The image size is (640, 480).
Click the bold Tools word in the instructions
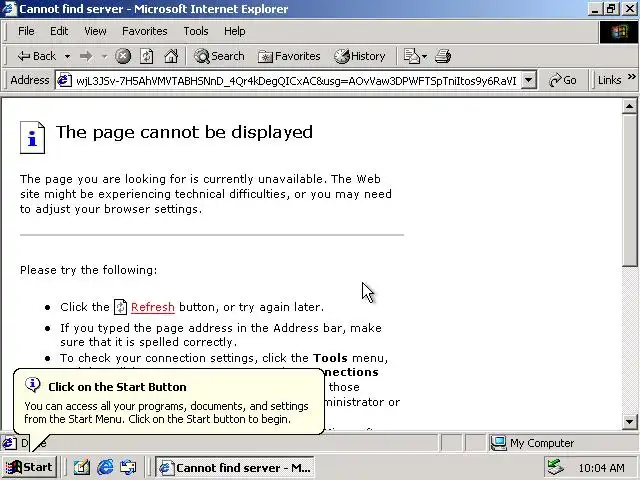[x=330, y=358]
